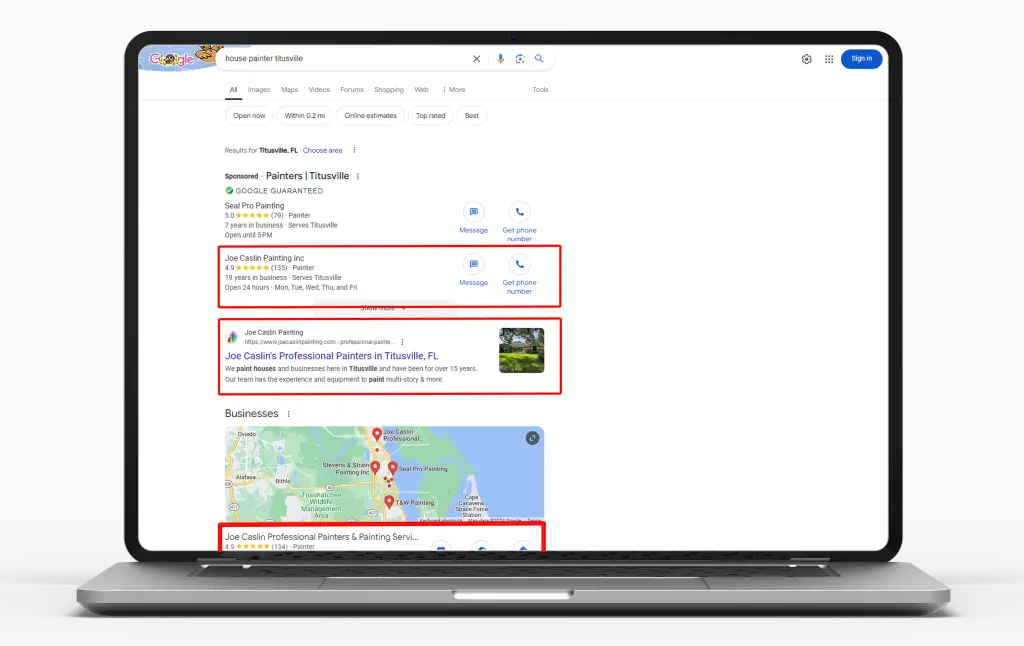Switch to the Maps tab
The width and height of the screenshot is (1024, 646).
click(289, 89)
